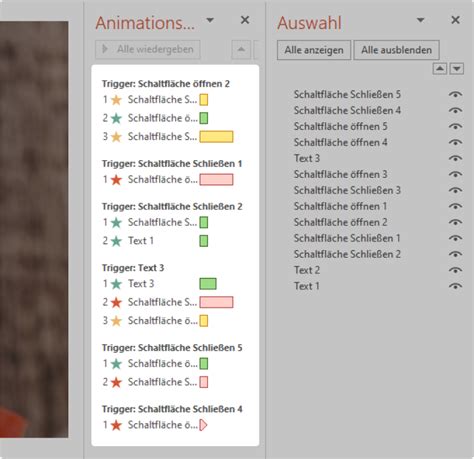Click red star under Trigger Schaltfläche Schließen 1
474x459 pixels.
click(116, 180)
